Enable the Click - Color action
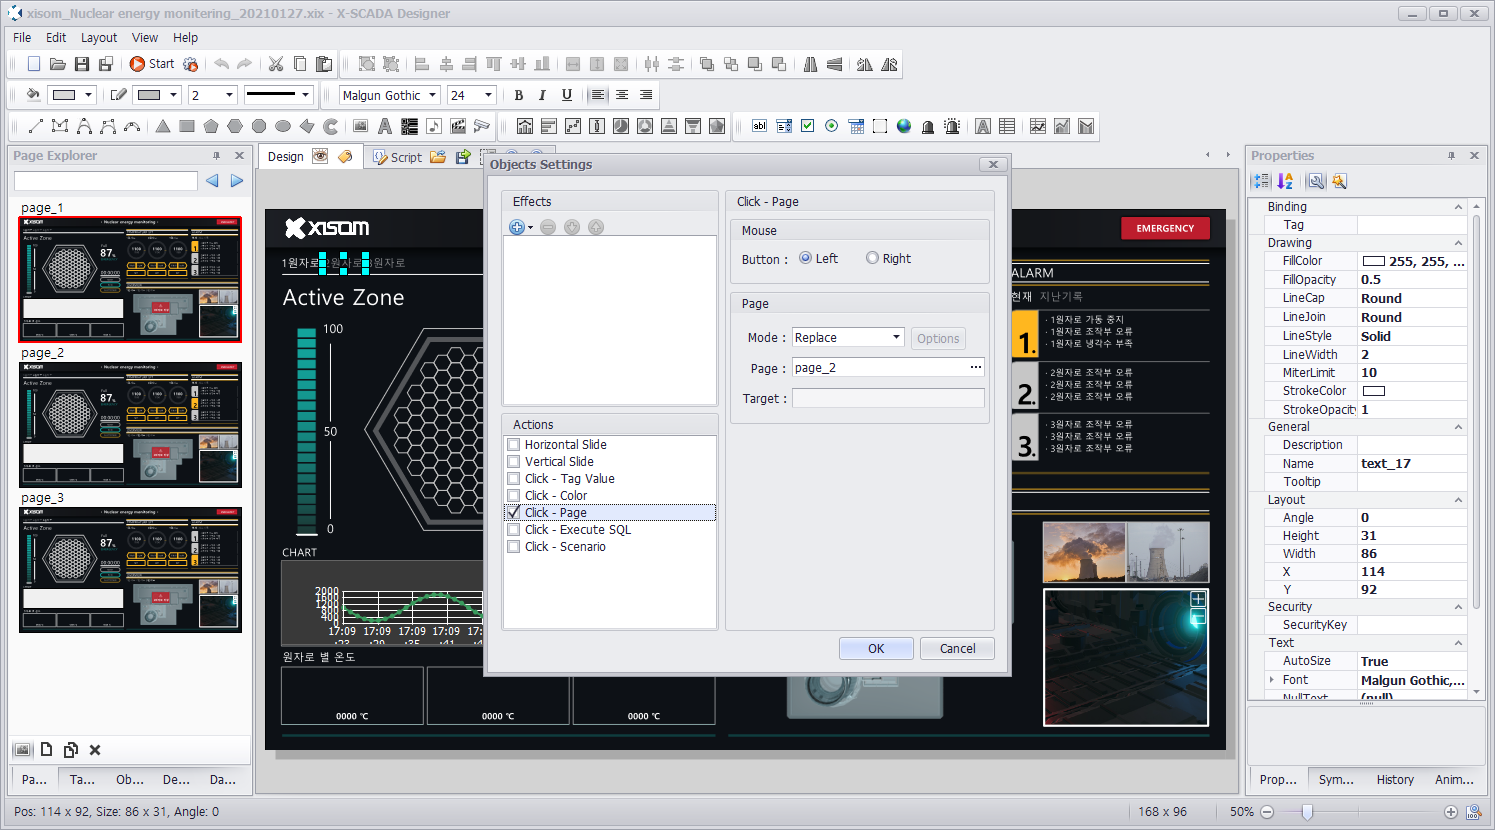This screenshot has height=830, width=1495. coord(514,496)
